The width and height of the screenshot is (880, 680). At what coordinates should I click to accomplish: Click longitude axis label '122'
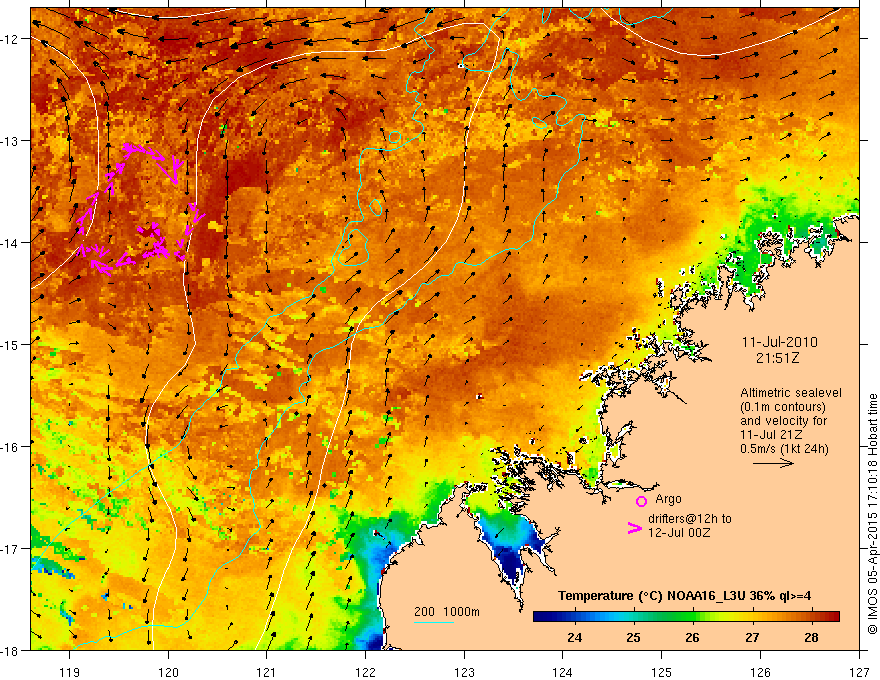pyautogui.click(x=365, y=672)
